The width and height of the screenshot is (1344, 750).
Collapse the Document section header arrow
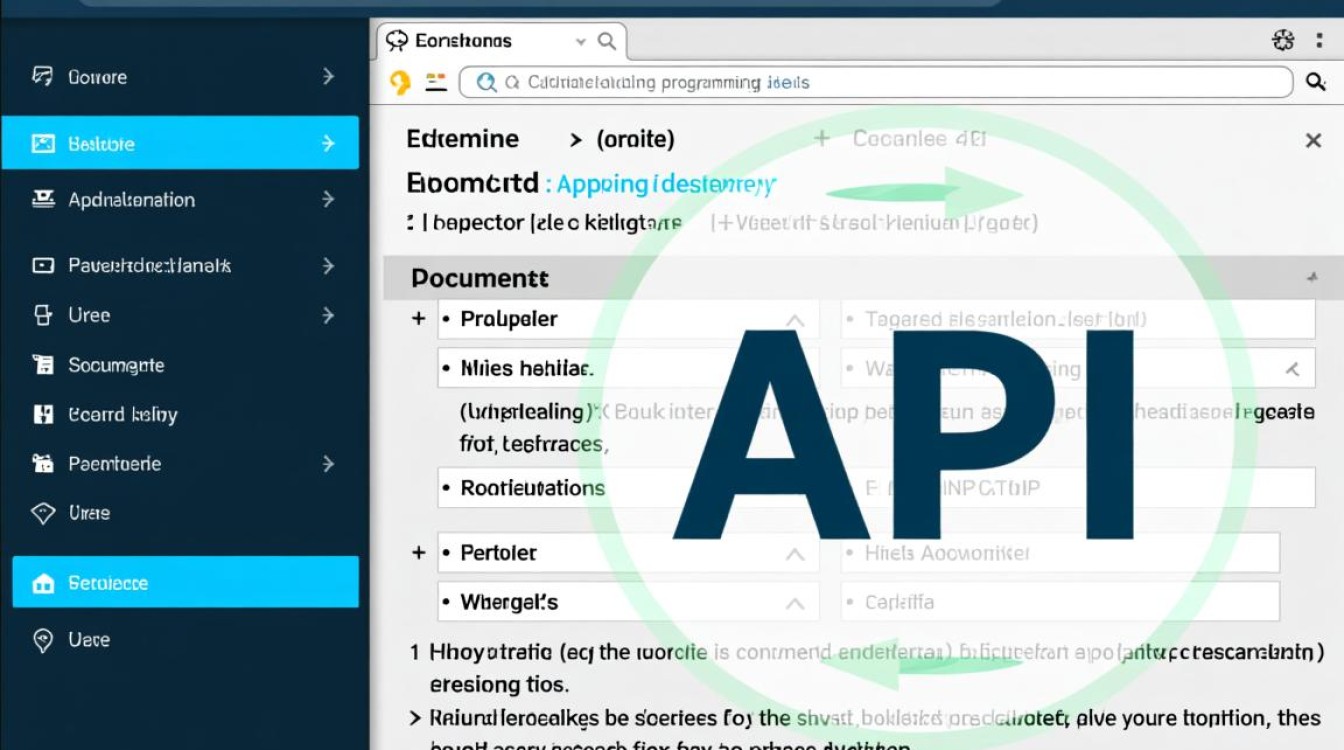tap(1311, 278)
